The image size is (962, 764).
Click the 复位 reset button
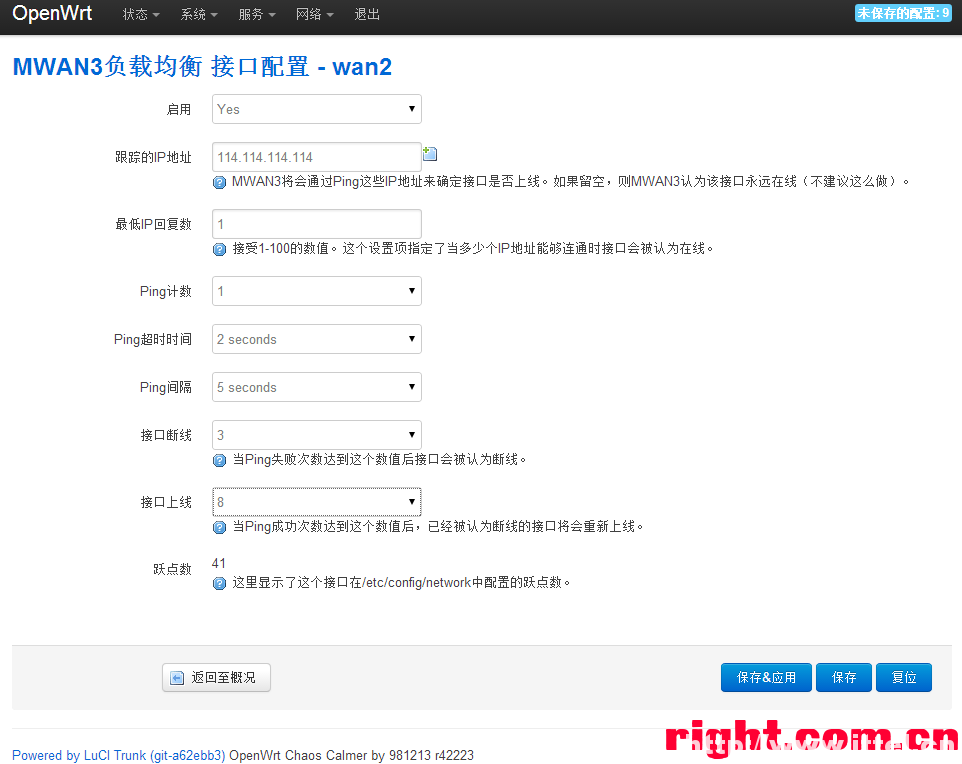coord(904,677)
